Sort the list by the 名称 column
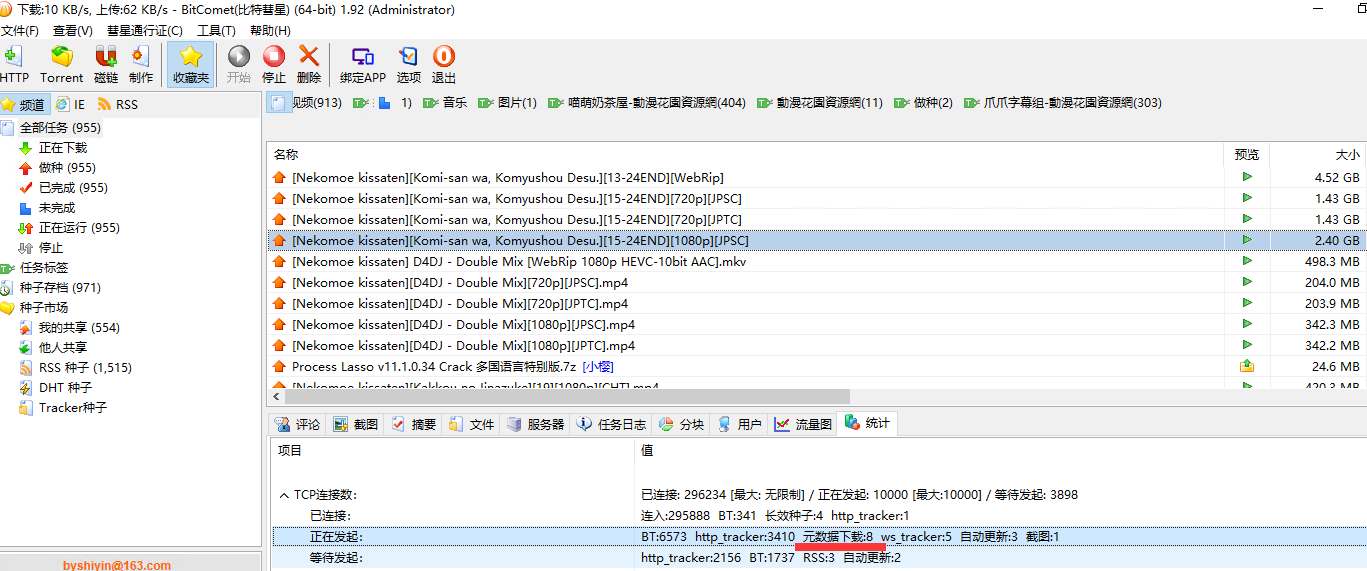The height and width of the screenshot is (571, 1367). pyautogui.click(x=745, y=155)
